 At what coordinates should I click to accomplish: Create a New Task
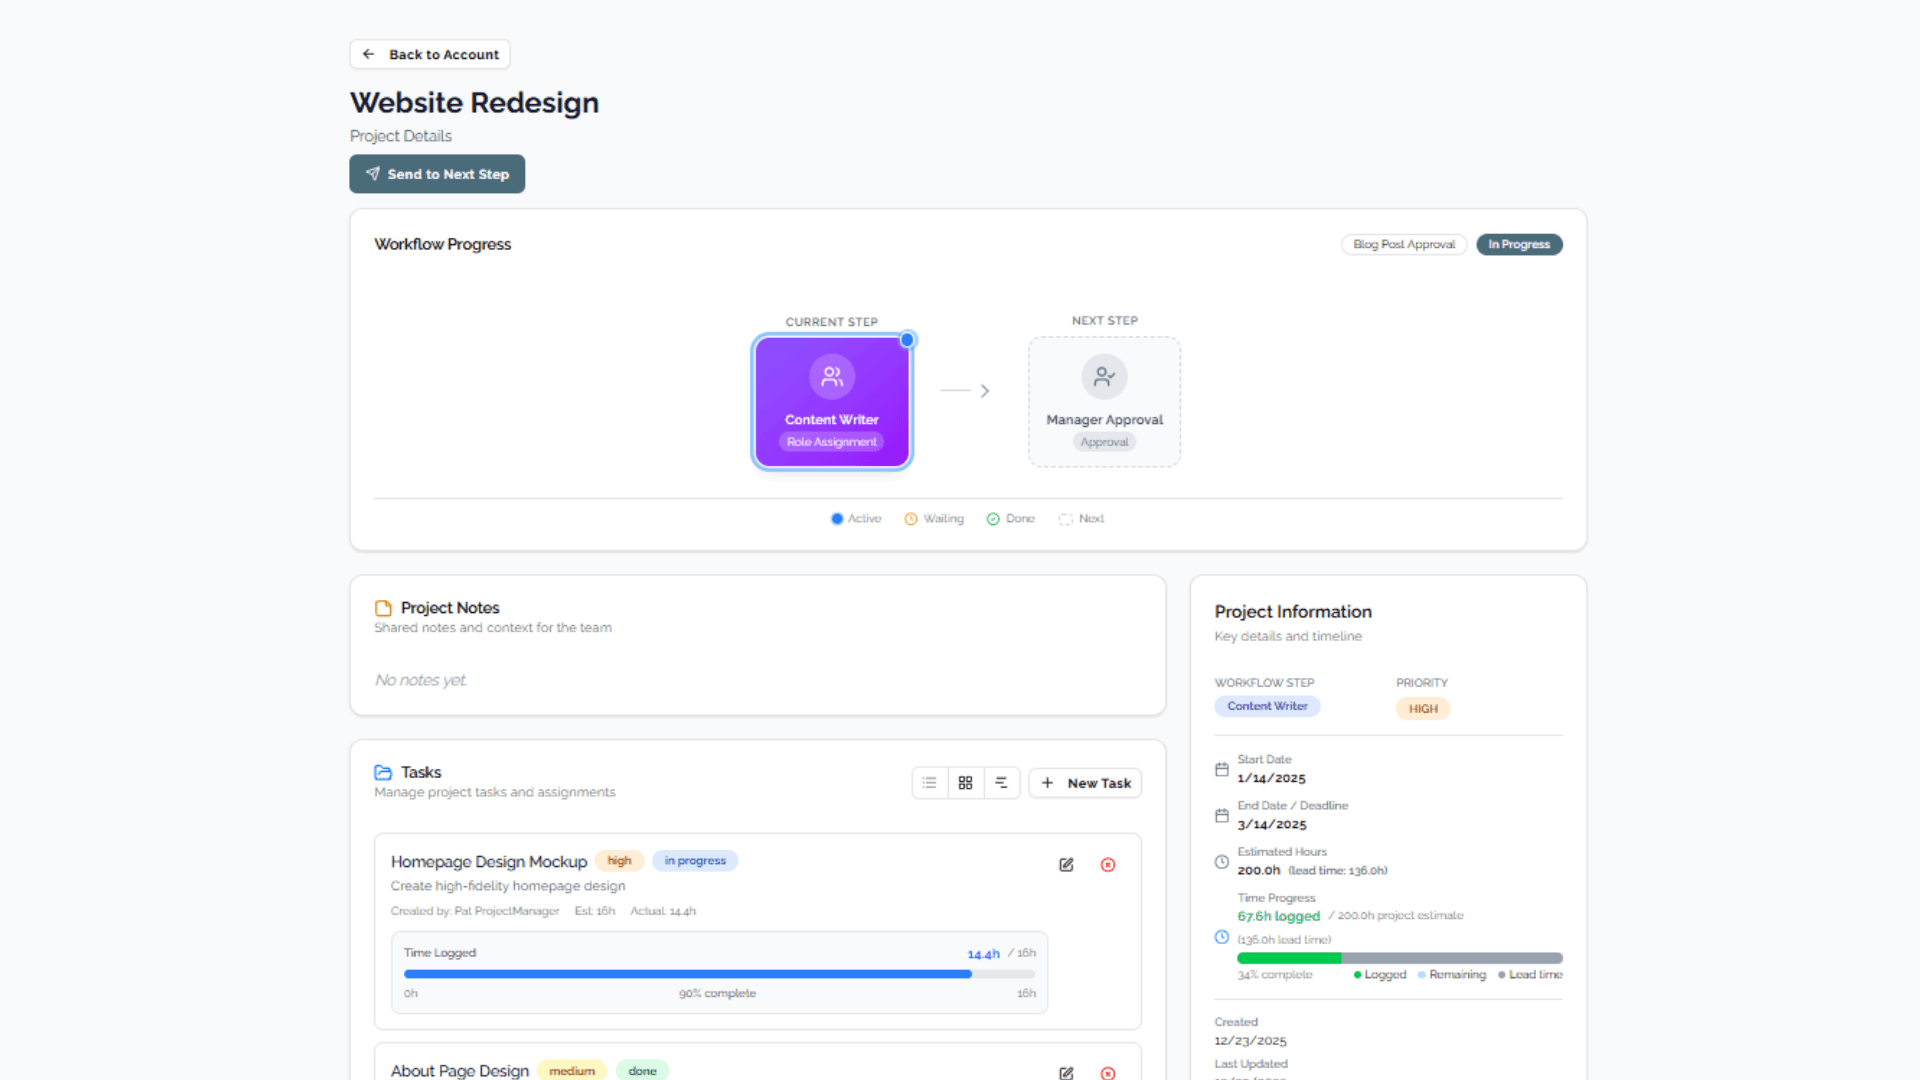[1085, 783]
